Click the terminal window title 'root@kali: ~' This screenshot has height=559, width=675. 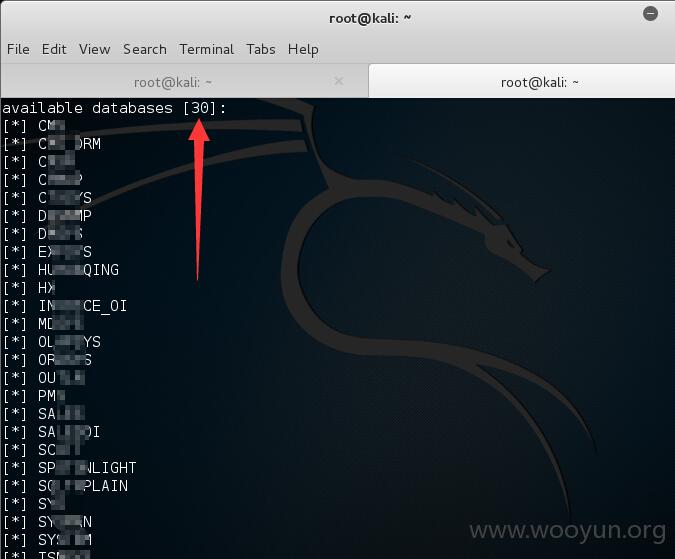(x=370, y=19)
